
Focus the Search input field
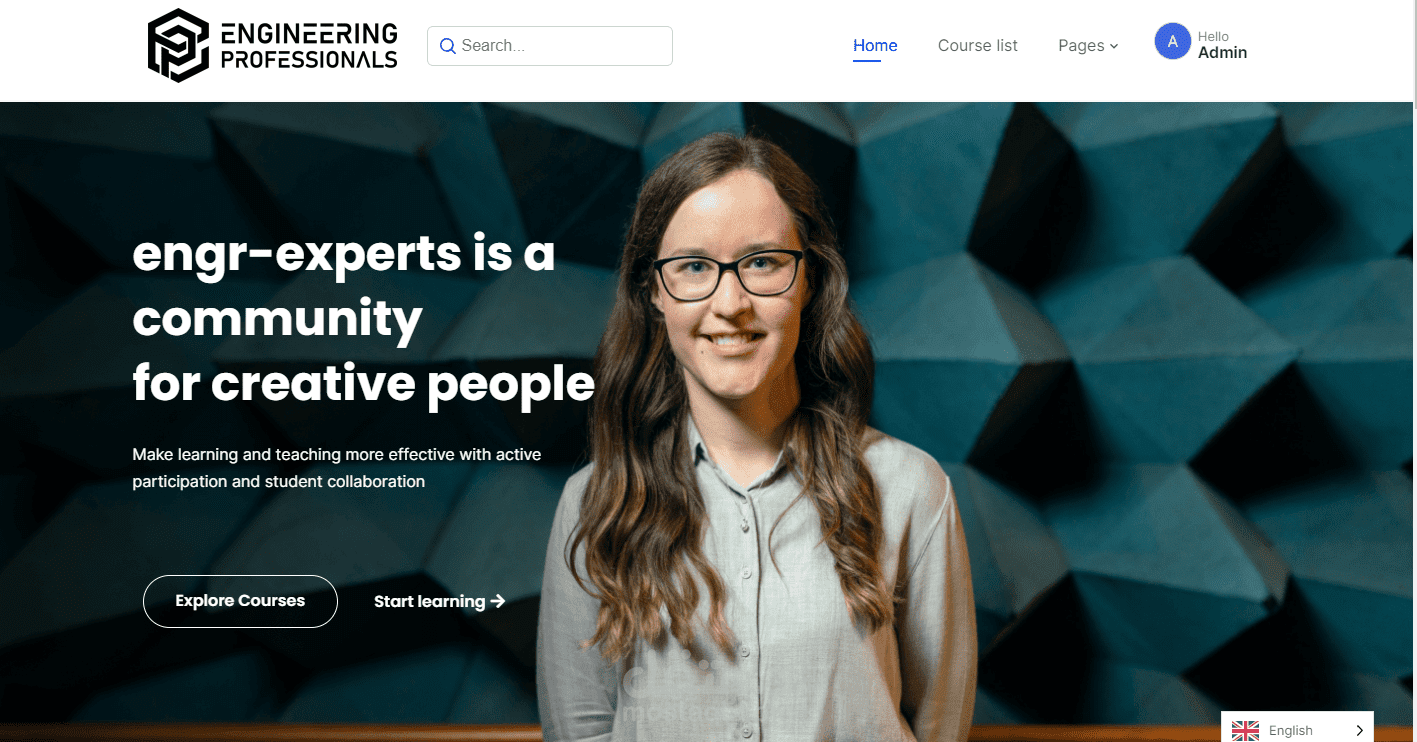click(x=550, y=46)
